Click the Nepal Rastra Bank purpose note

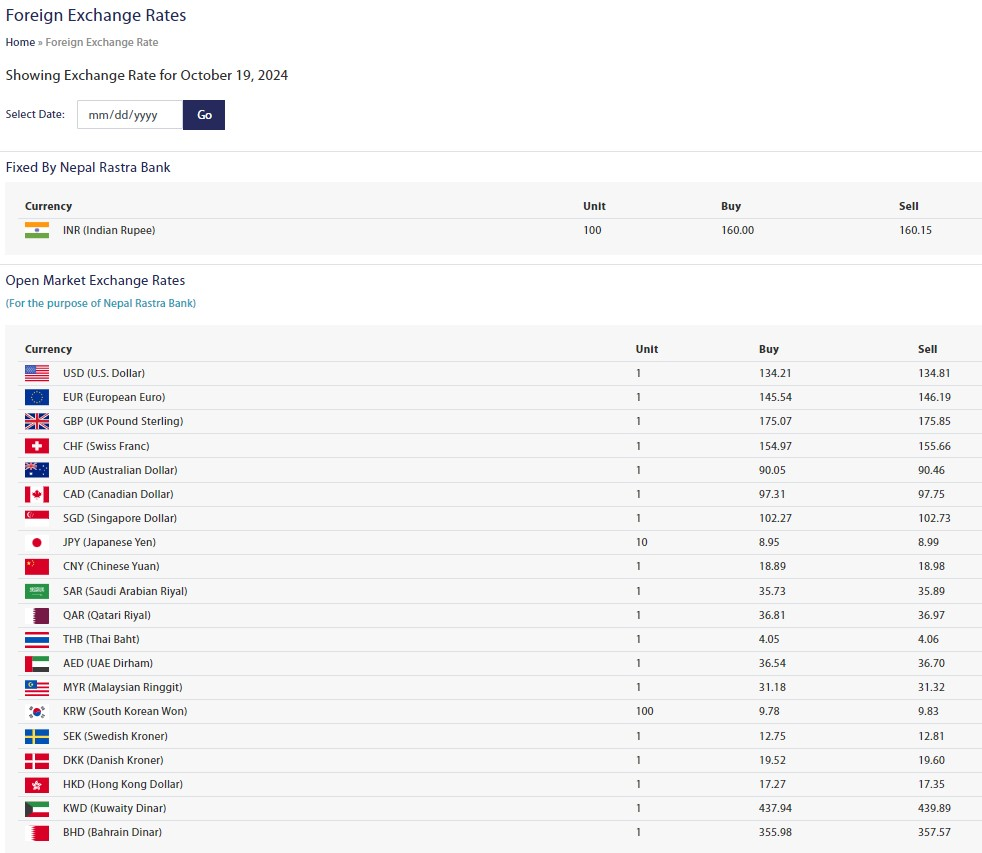(x=101, y=303)
